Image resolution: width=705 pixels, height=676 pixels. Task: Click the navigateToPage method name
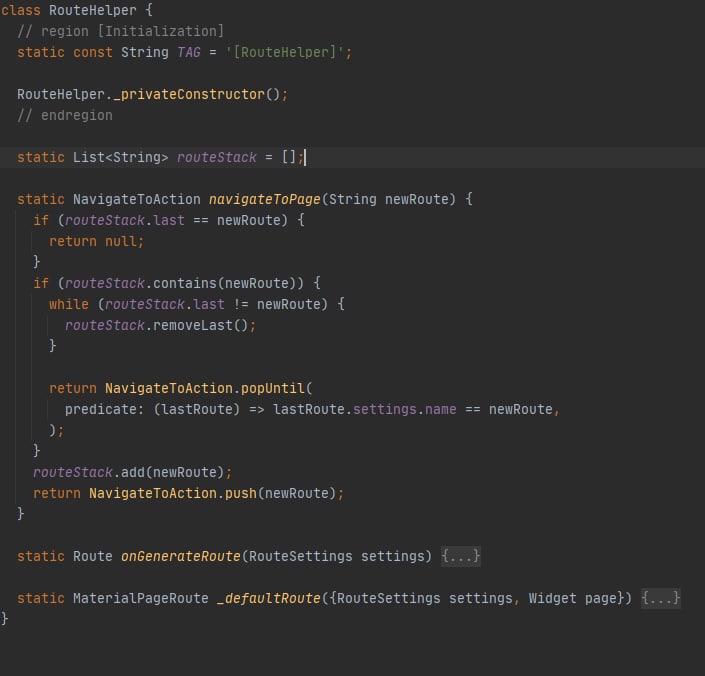coord(265,200)
